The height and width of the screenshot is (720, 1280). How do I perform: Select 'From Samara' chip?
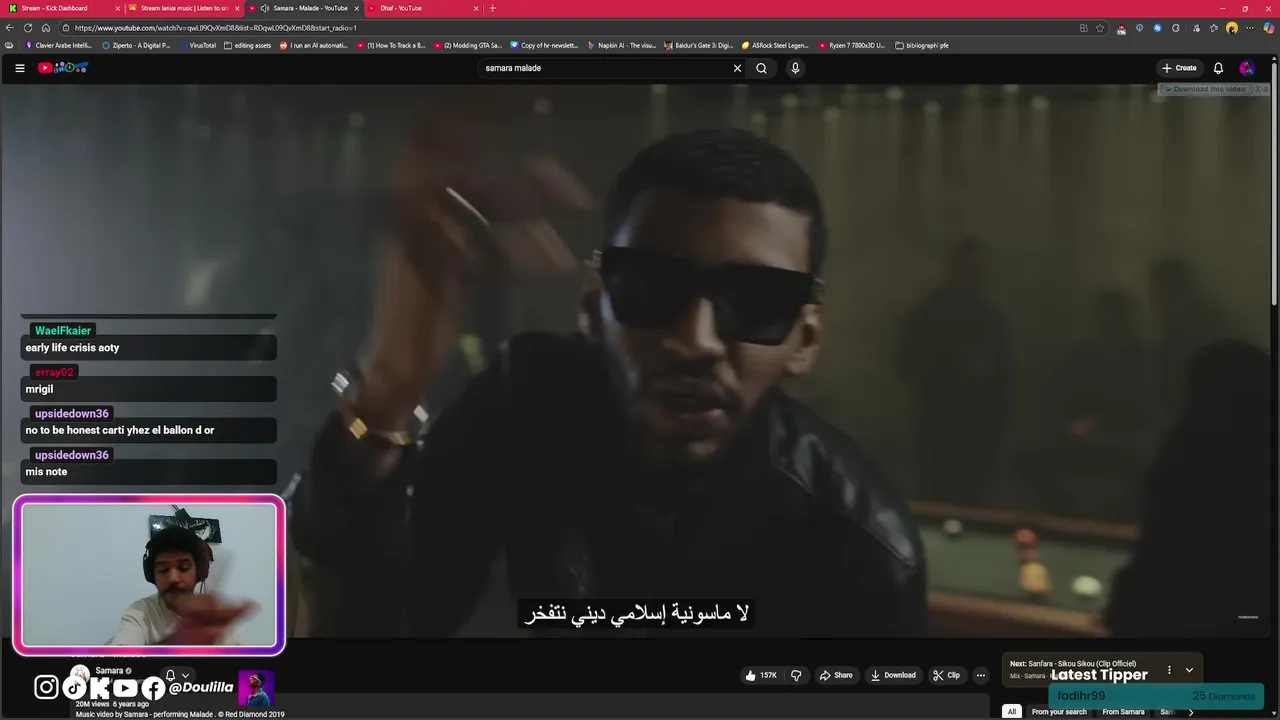tap(1123, 712)
